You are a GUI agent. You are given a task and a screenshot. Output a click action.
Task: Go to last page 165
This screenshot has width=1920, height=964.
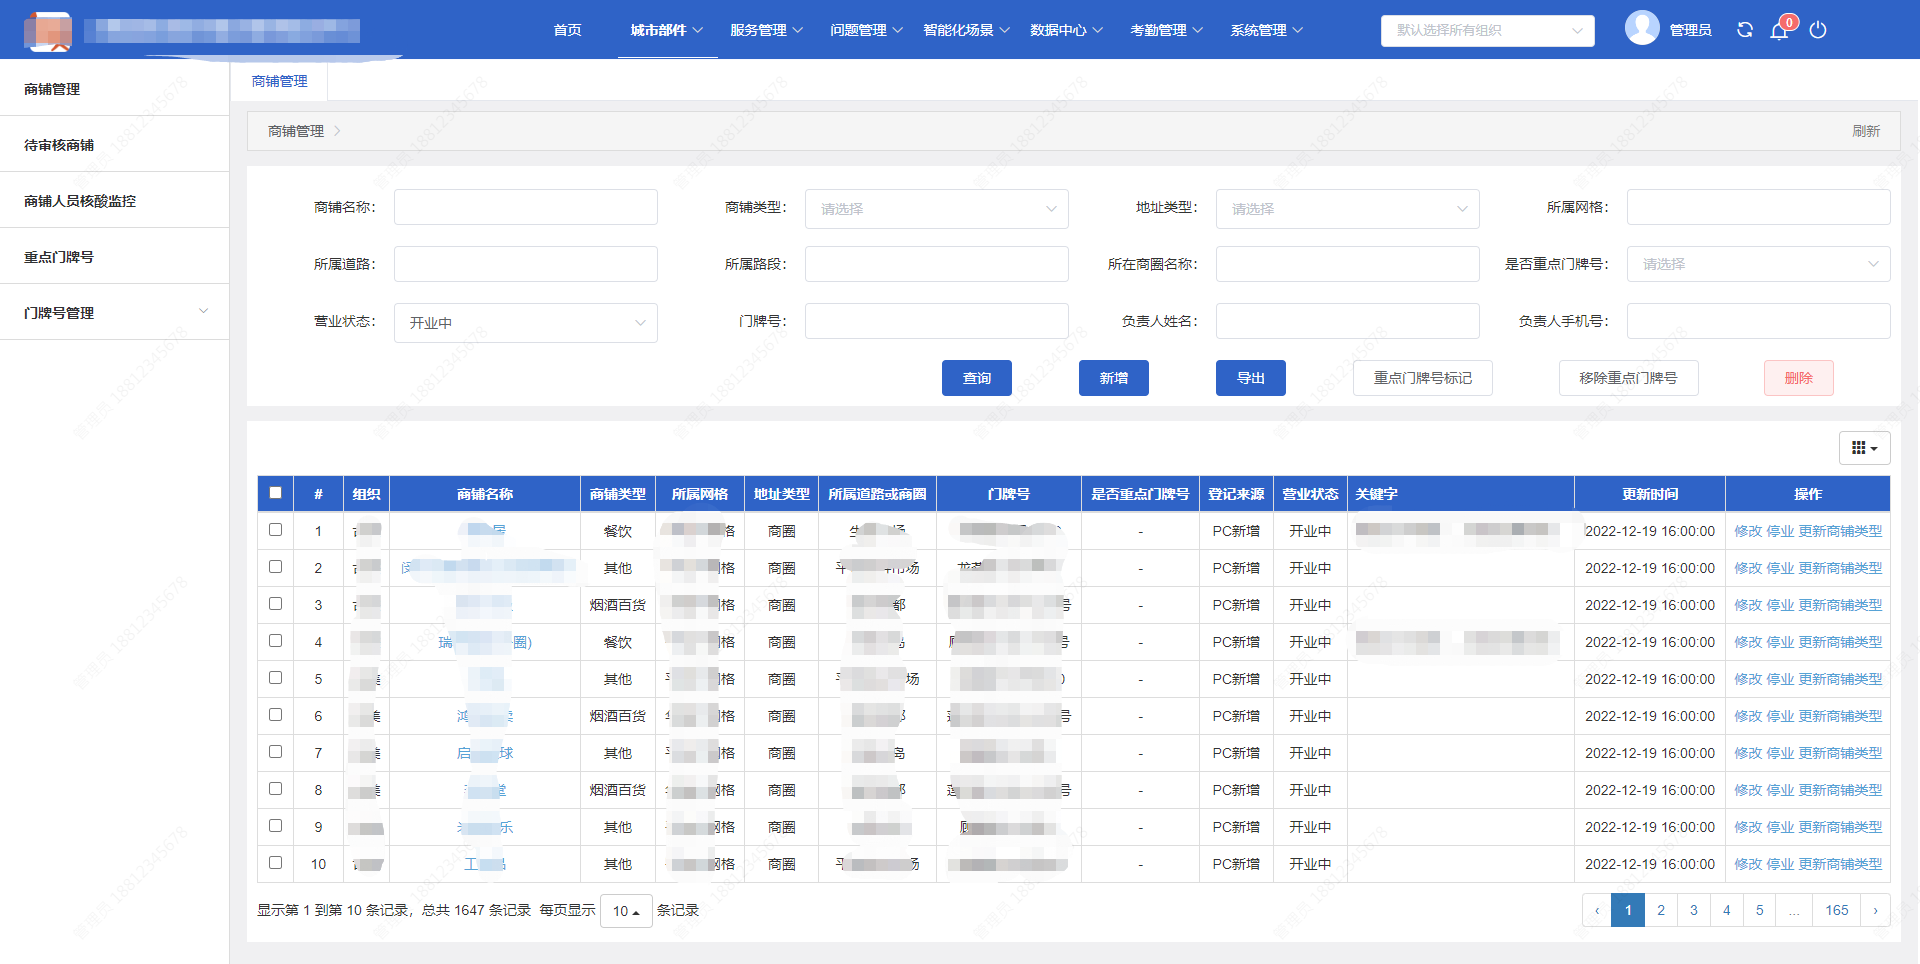1837,910
